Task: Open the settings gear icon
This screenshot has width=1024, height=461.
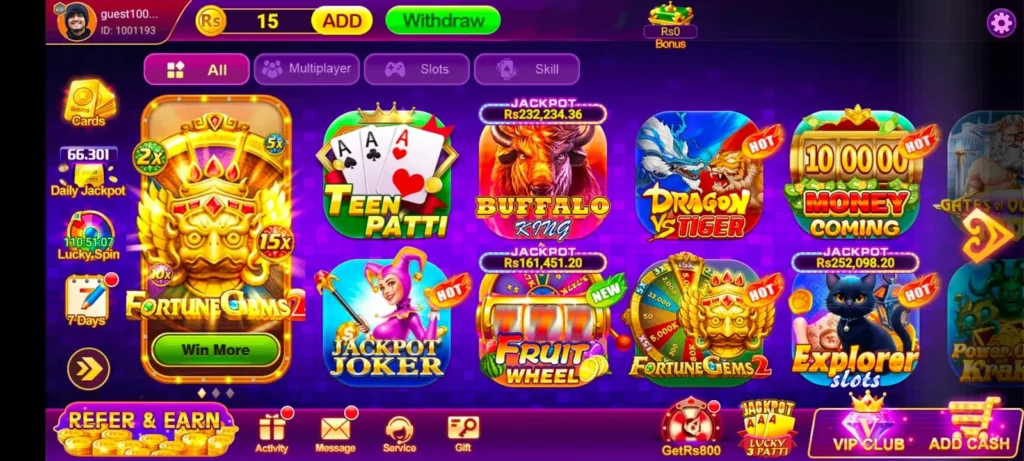Action: (x=1000, y=24)
